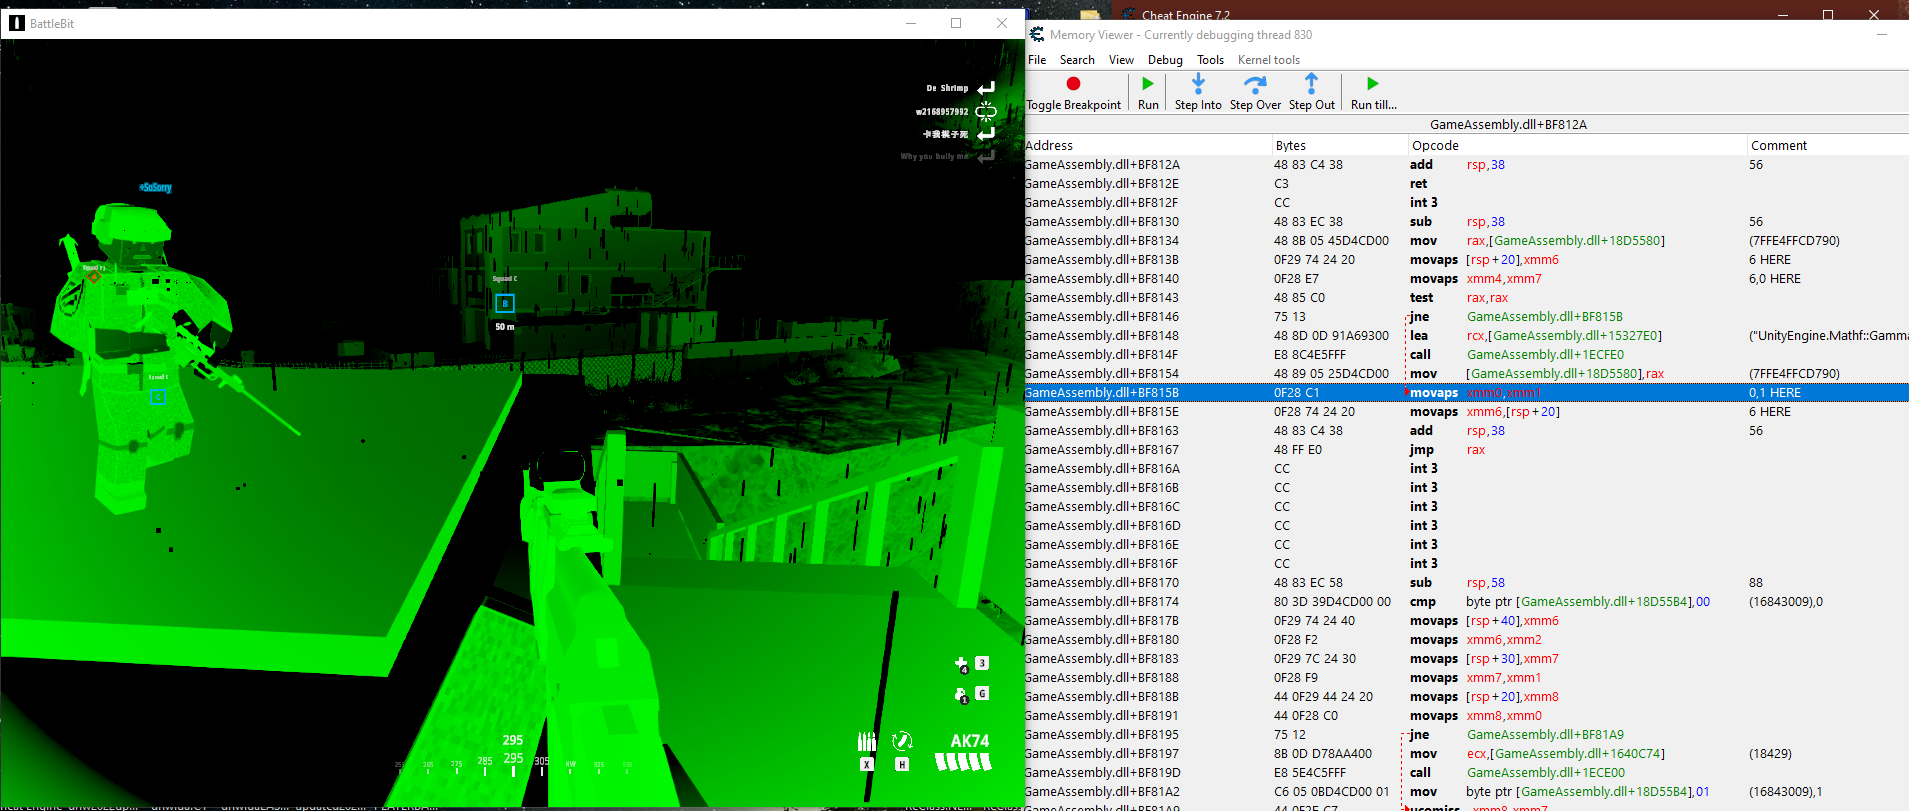Click the '(7FFE4FFCD790)' comment on the BF8134 row
The height and width of the screenshot is (811, 1909).
(1794, 241)
